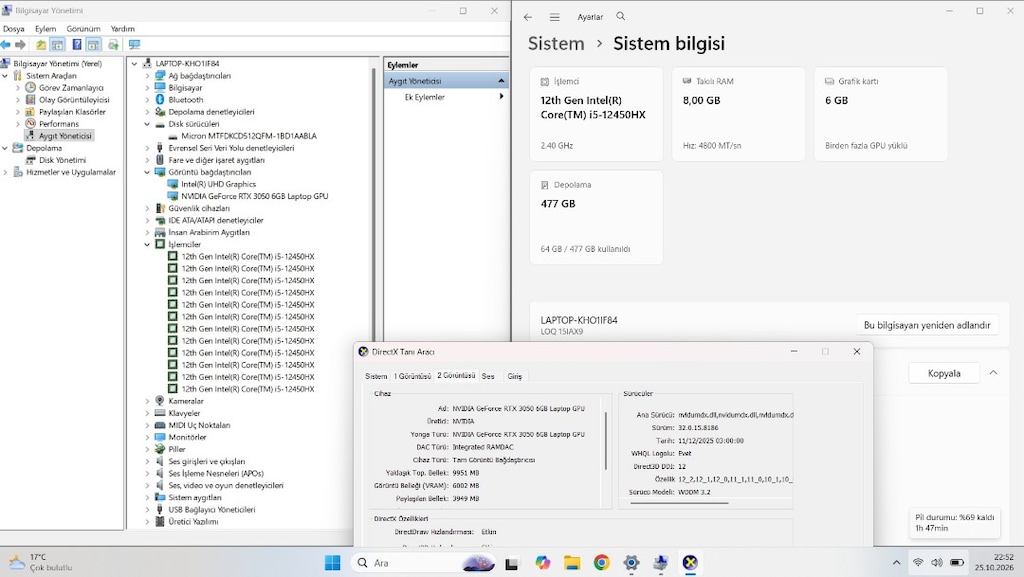Click the Back arrow in Computer Management toolbar
The width and height of the screenshot is (1024, 577).
pos(6,44)
